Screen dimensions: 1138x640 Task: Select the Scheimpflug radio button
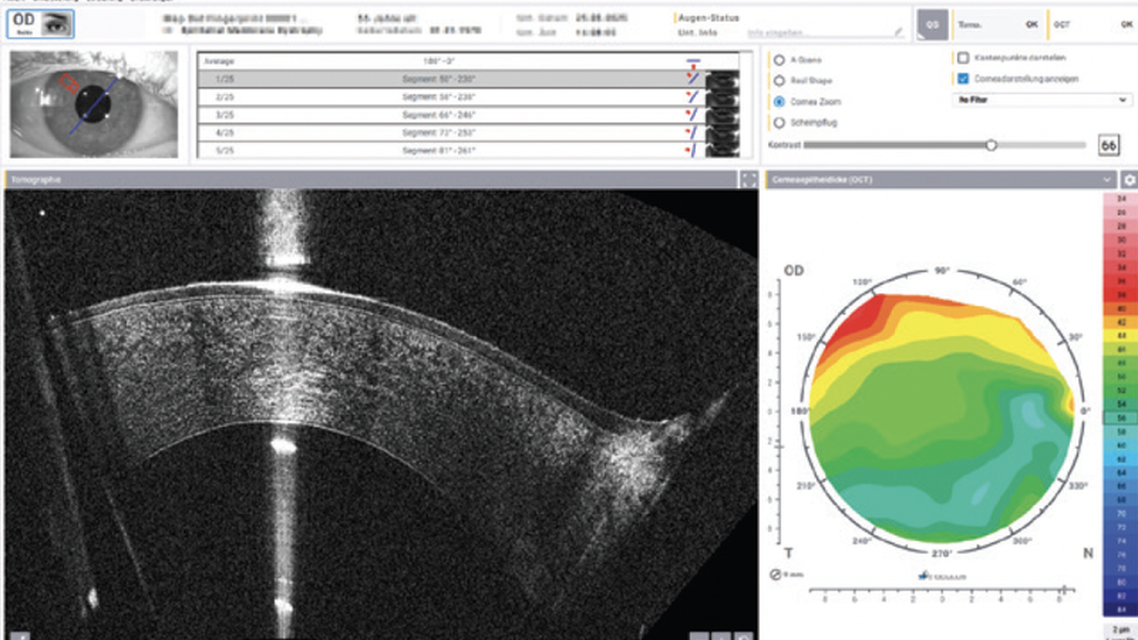779,123
